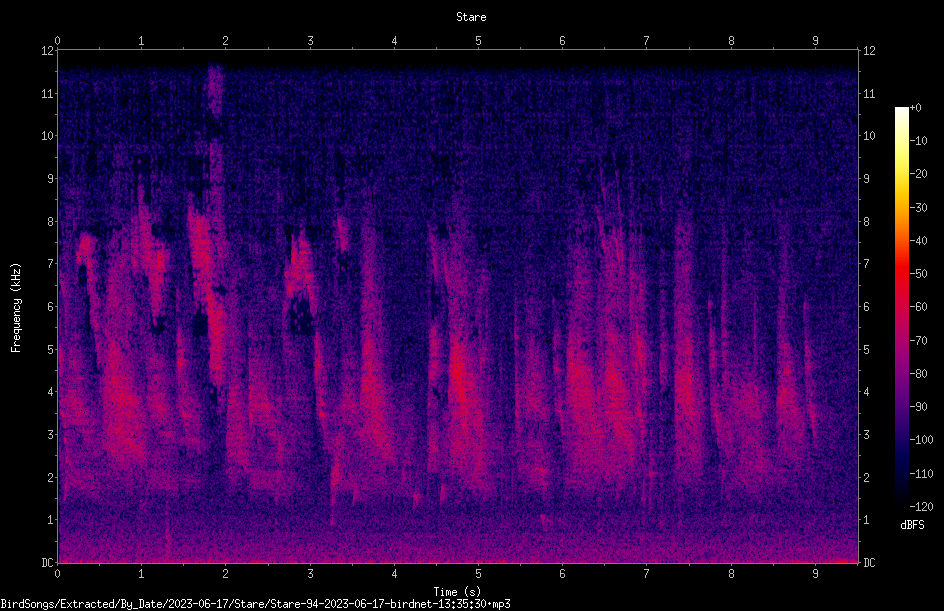Click the "Frequency (kHz)" axis label

pyautogui.click(x=16, y=308)
